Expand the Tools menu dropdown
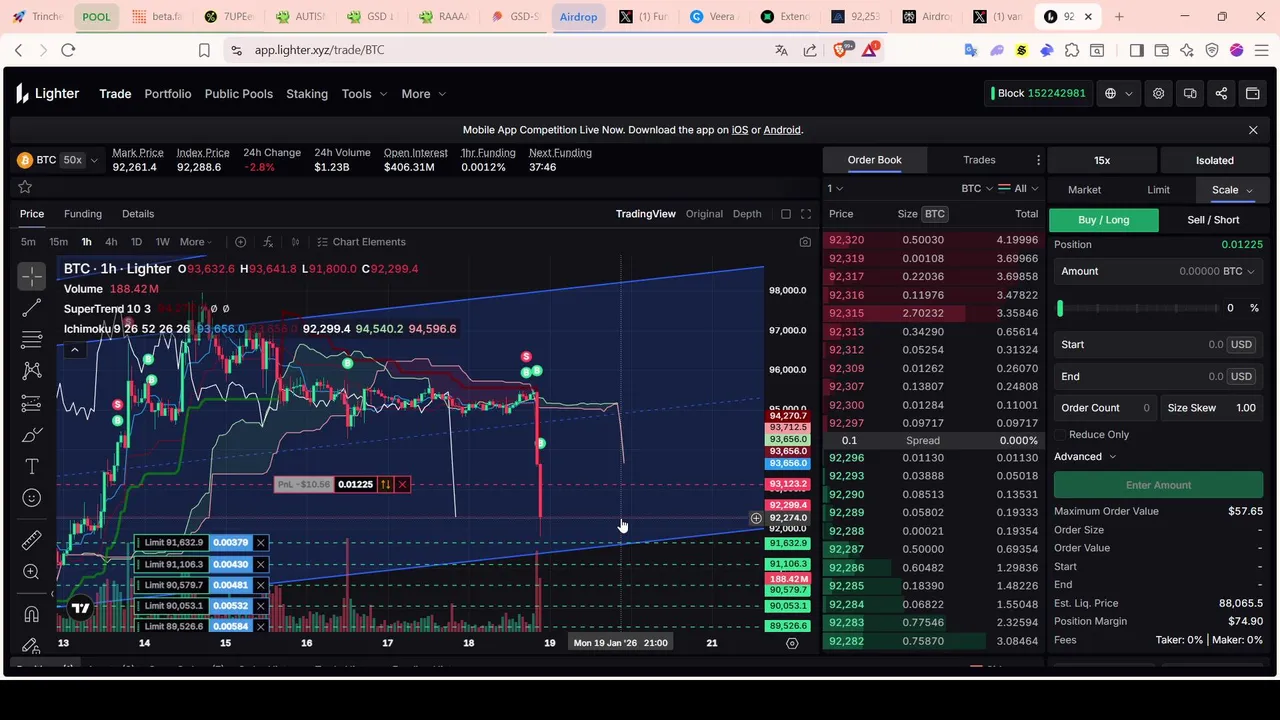Viewport: 1280px width, 720px height. coord(364,94)
